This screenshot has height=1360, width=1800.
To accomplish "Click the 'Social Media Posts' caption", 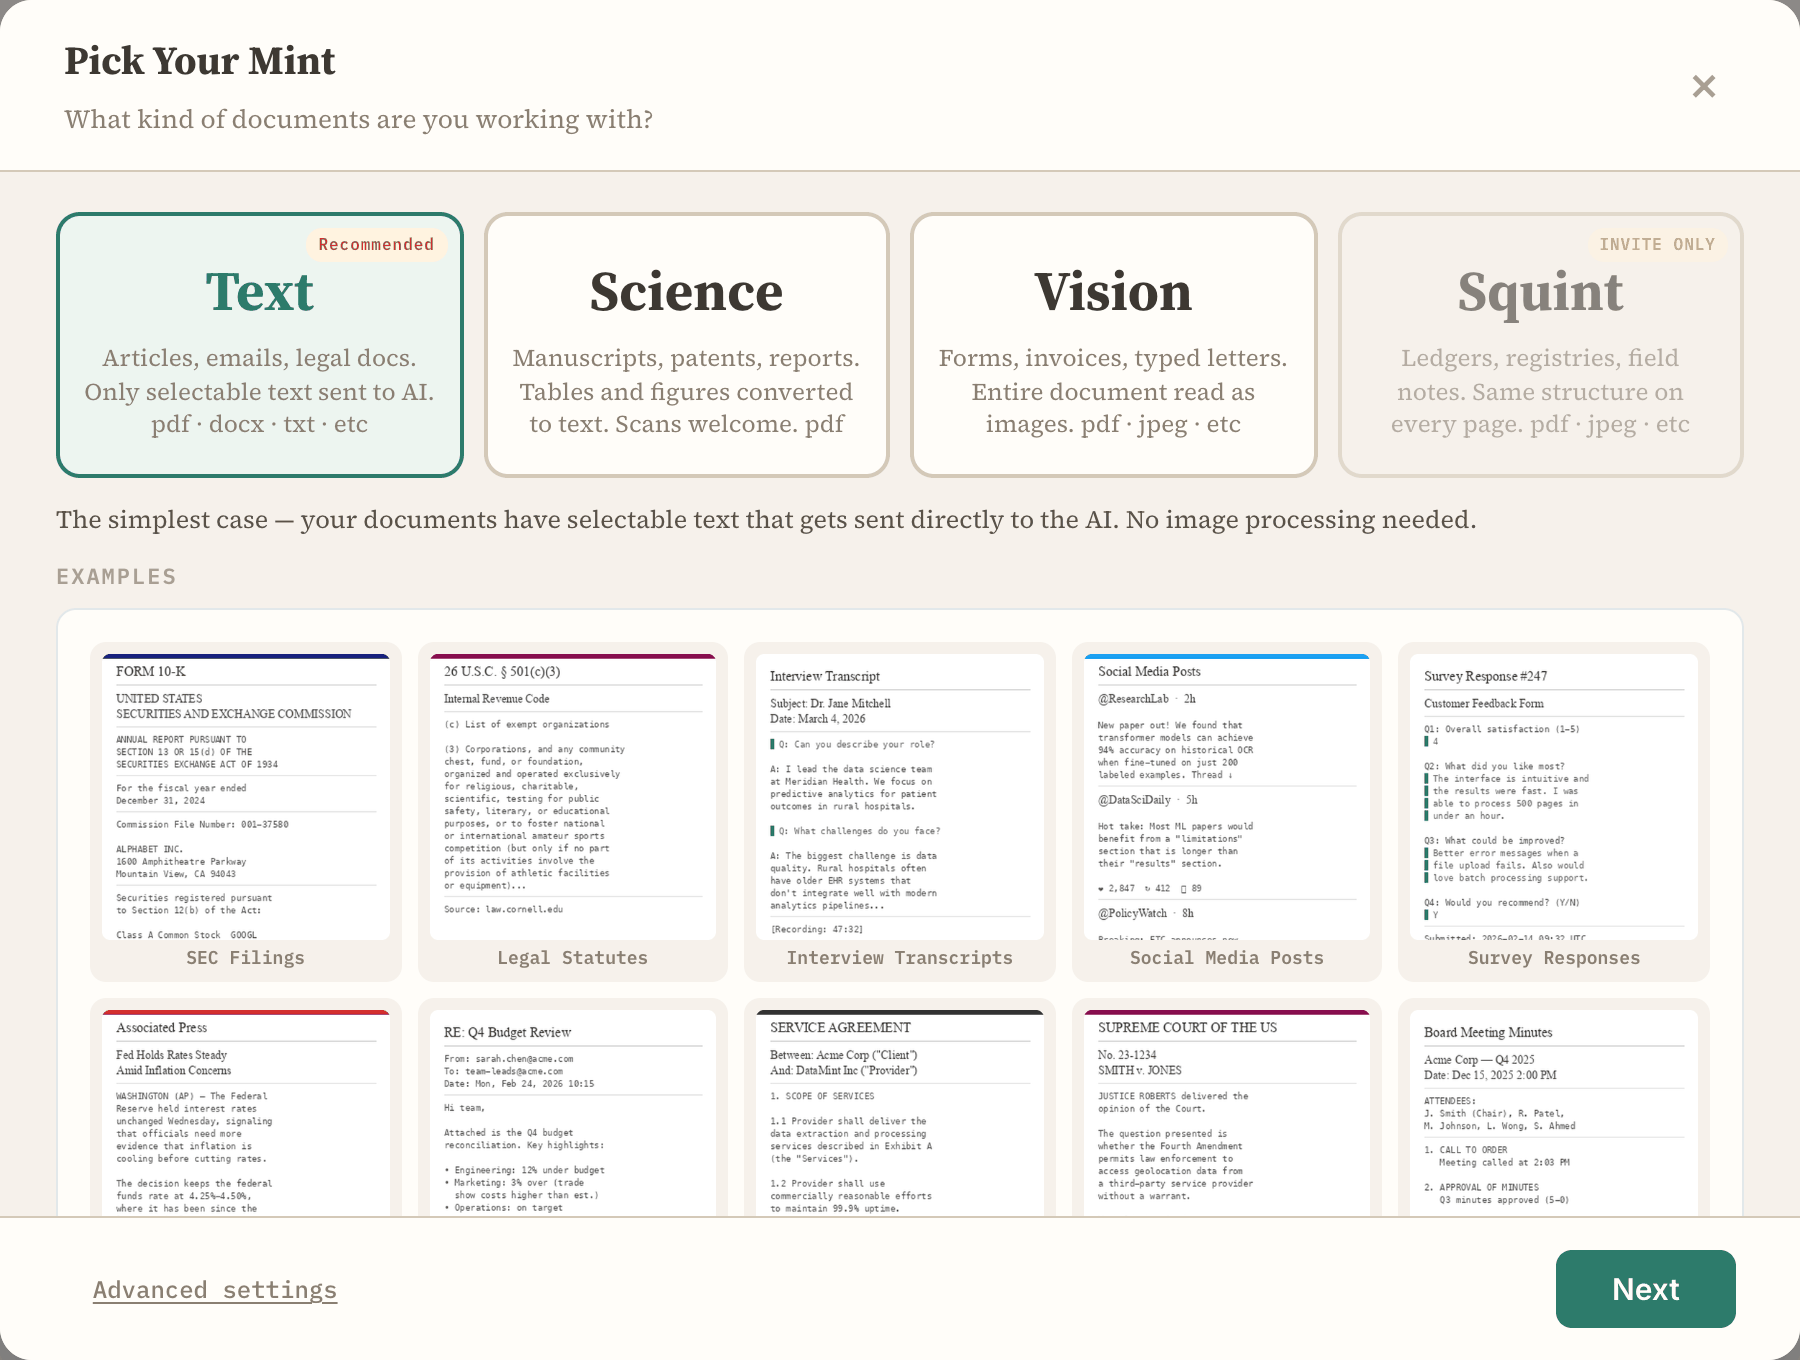I will point(1227,958).
